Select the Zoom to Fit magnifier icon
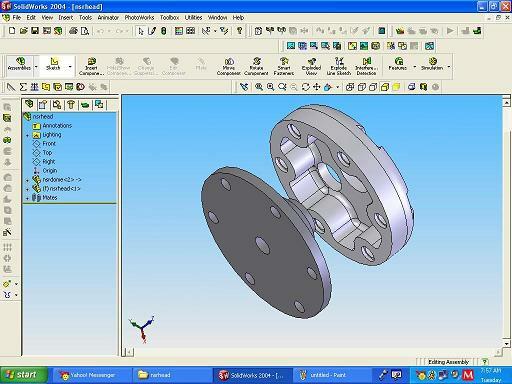Screen dimensions: 512x384 tap(259, 87)
